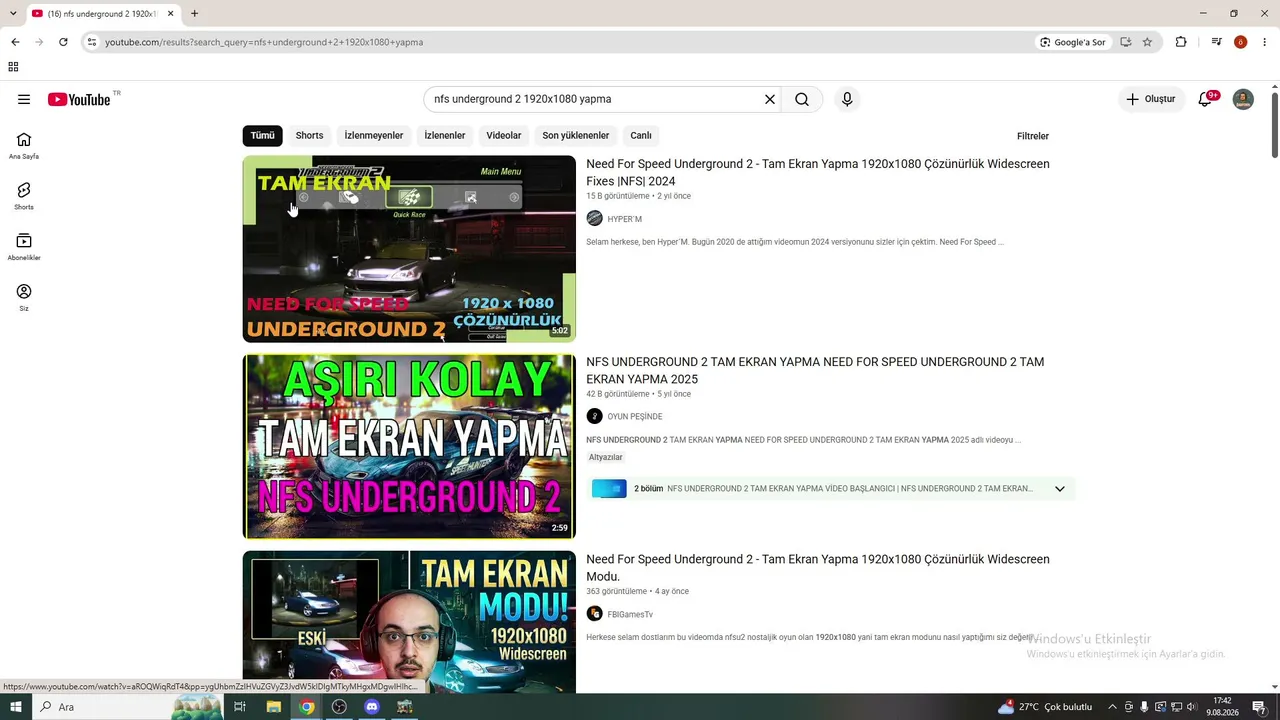The image size is (1280, 720).
Task: Open the AŞIRI KOLAY video thumbnail
Action: point(409,446)
